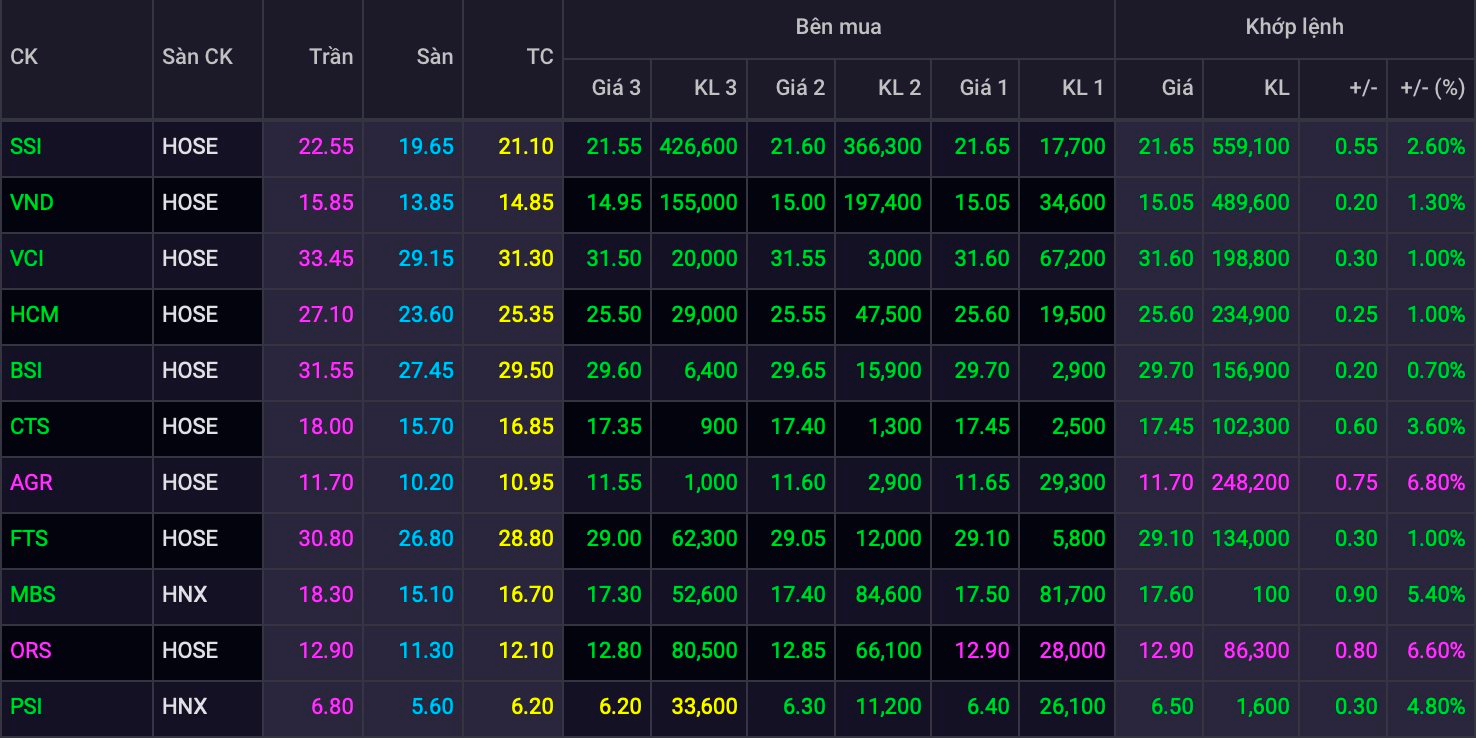Open the ORS stock symbol
This screenshot has height=738, width=1476.
(31, 651)
